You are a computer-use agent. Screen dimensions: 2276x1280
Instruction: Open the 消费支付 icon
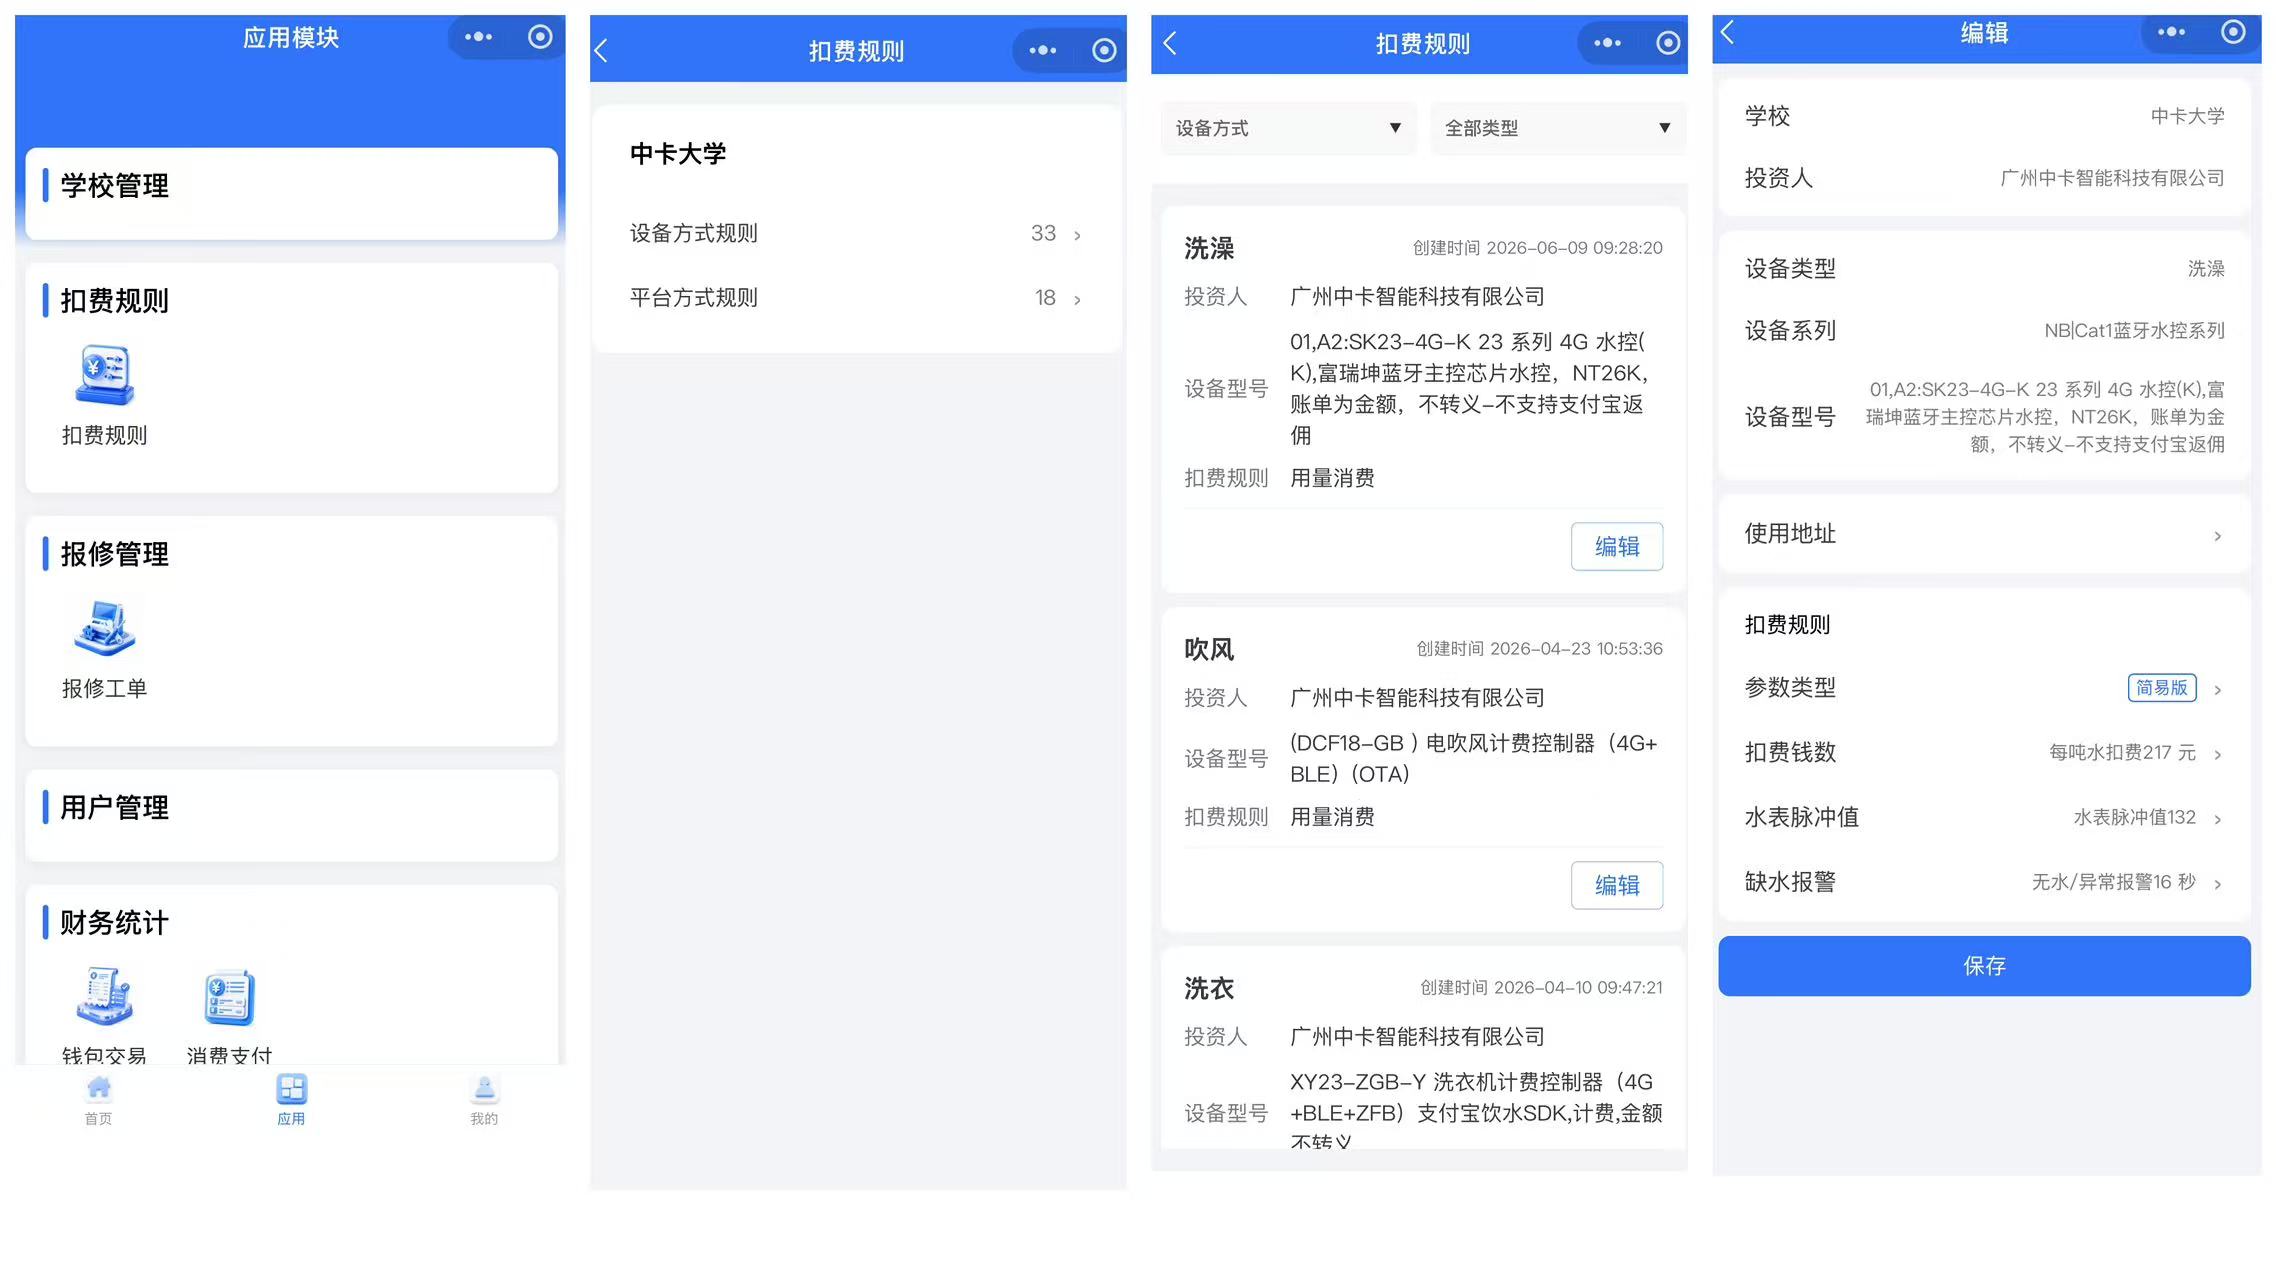(230, 997)
